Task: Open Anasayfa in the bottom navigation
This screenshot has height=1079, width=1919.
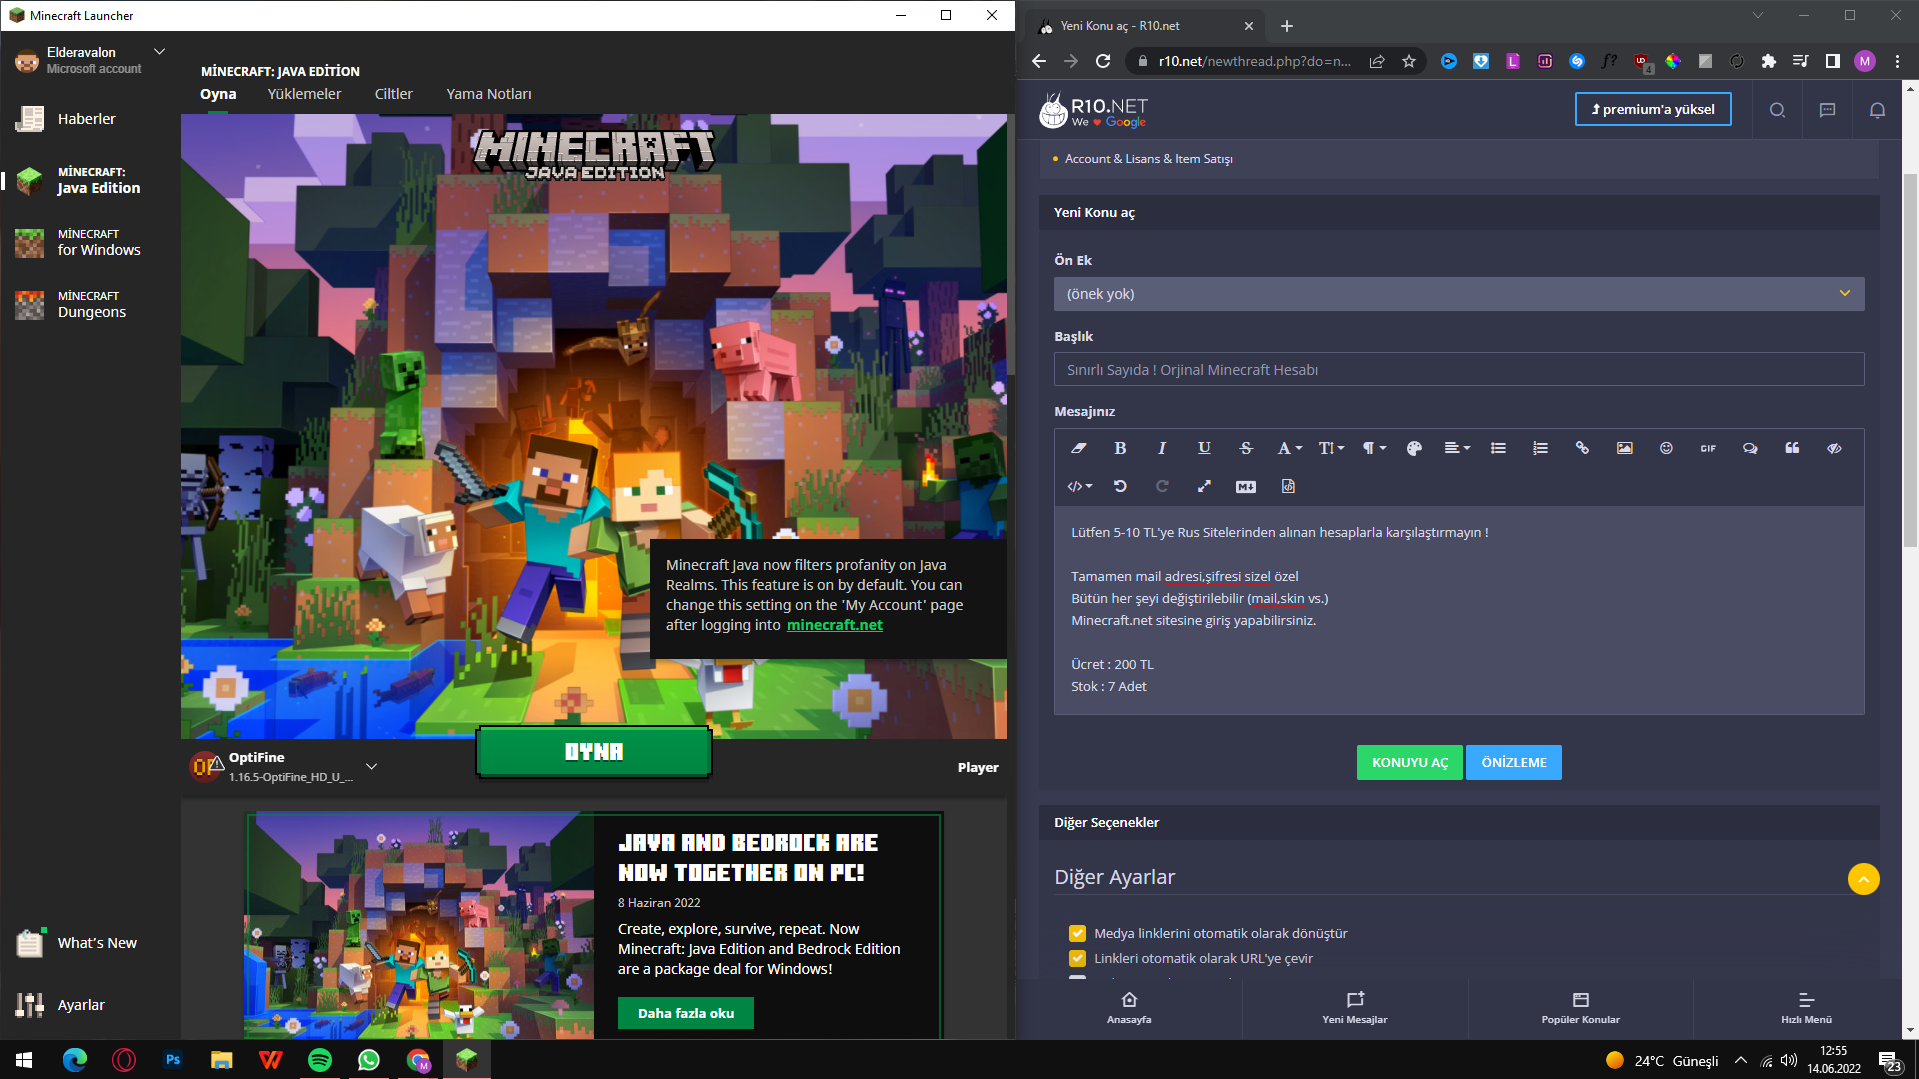Action: (x=1129, y=1007)
